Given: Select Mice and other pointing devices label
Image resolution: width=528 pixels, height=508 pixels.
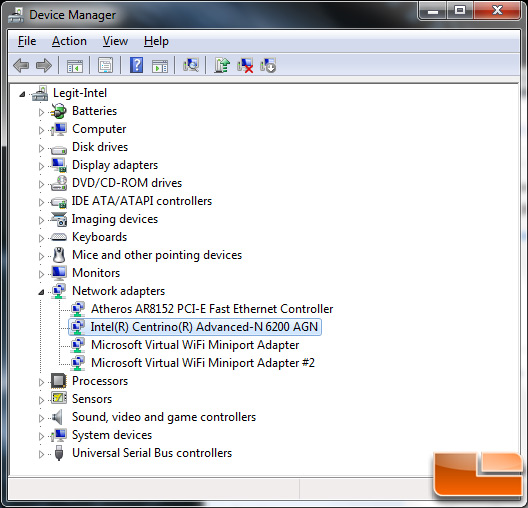Looking at the screenshot, I should (157, 255).
